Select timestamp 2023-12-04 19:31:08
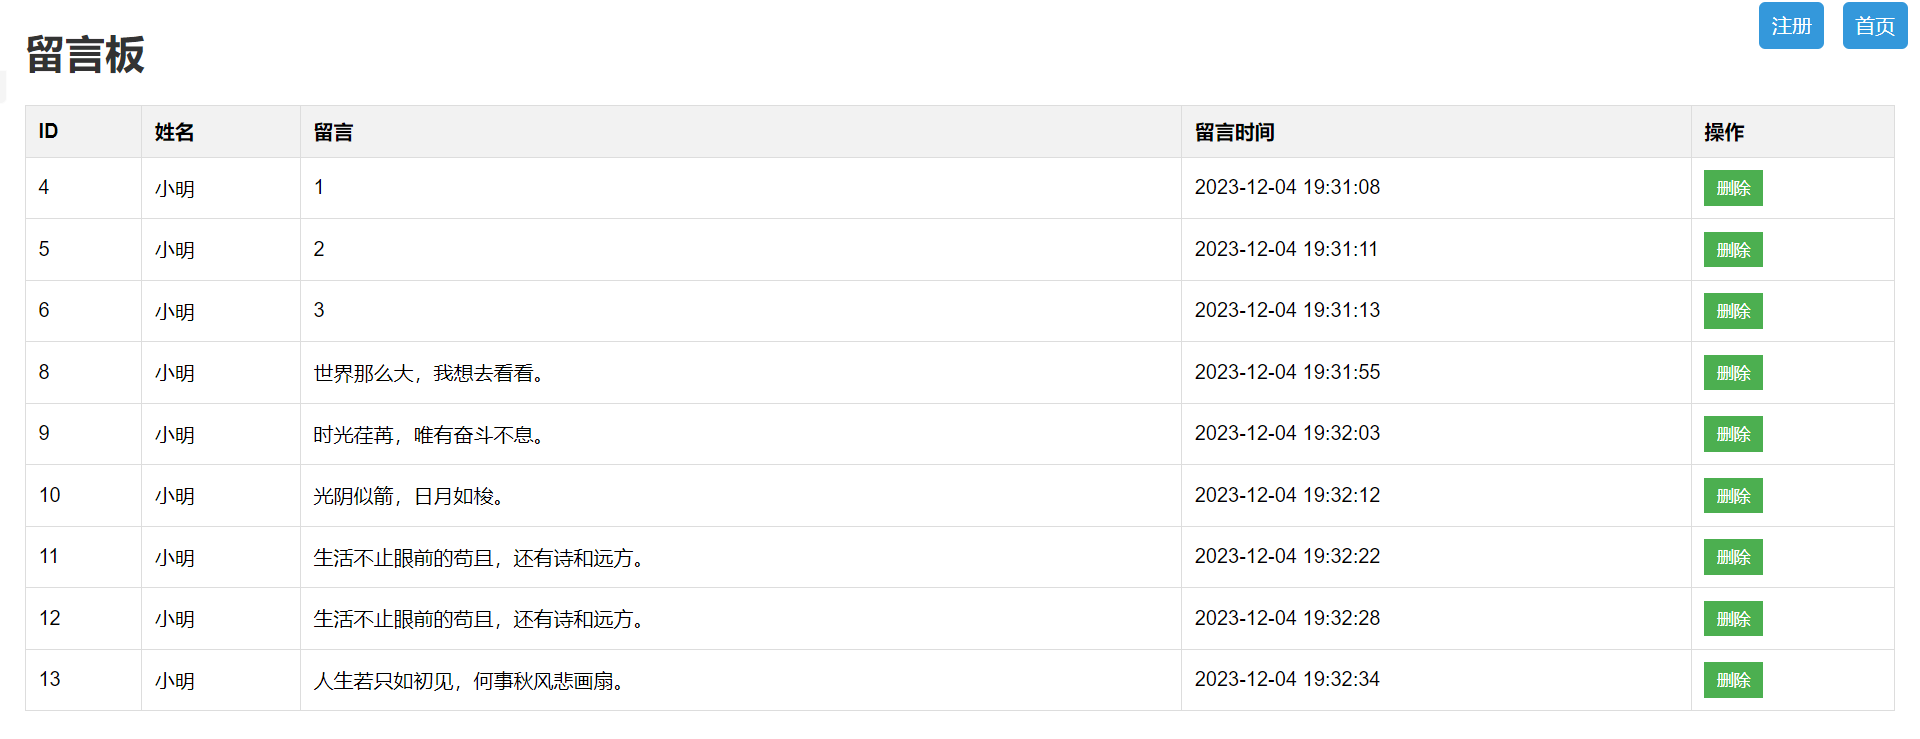The width and height of the screenshot is (1920, 739). coord(1287,187)
